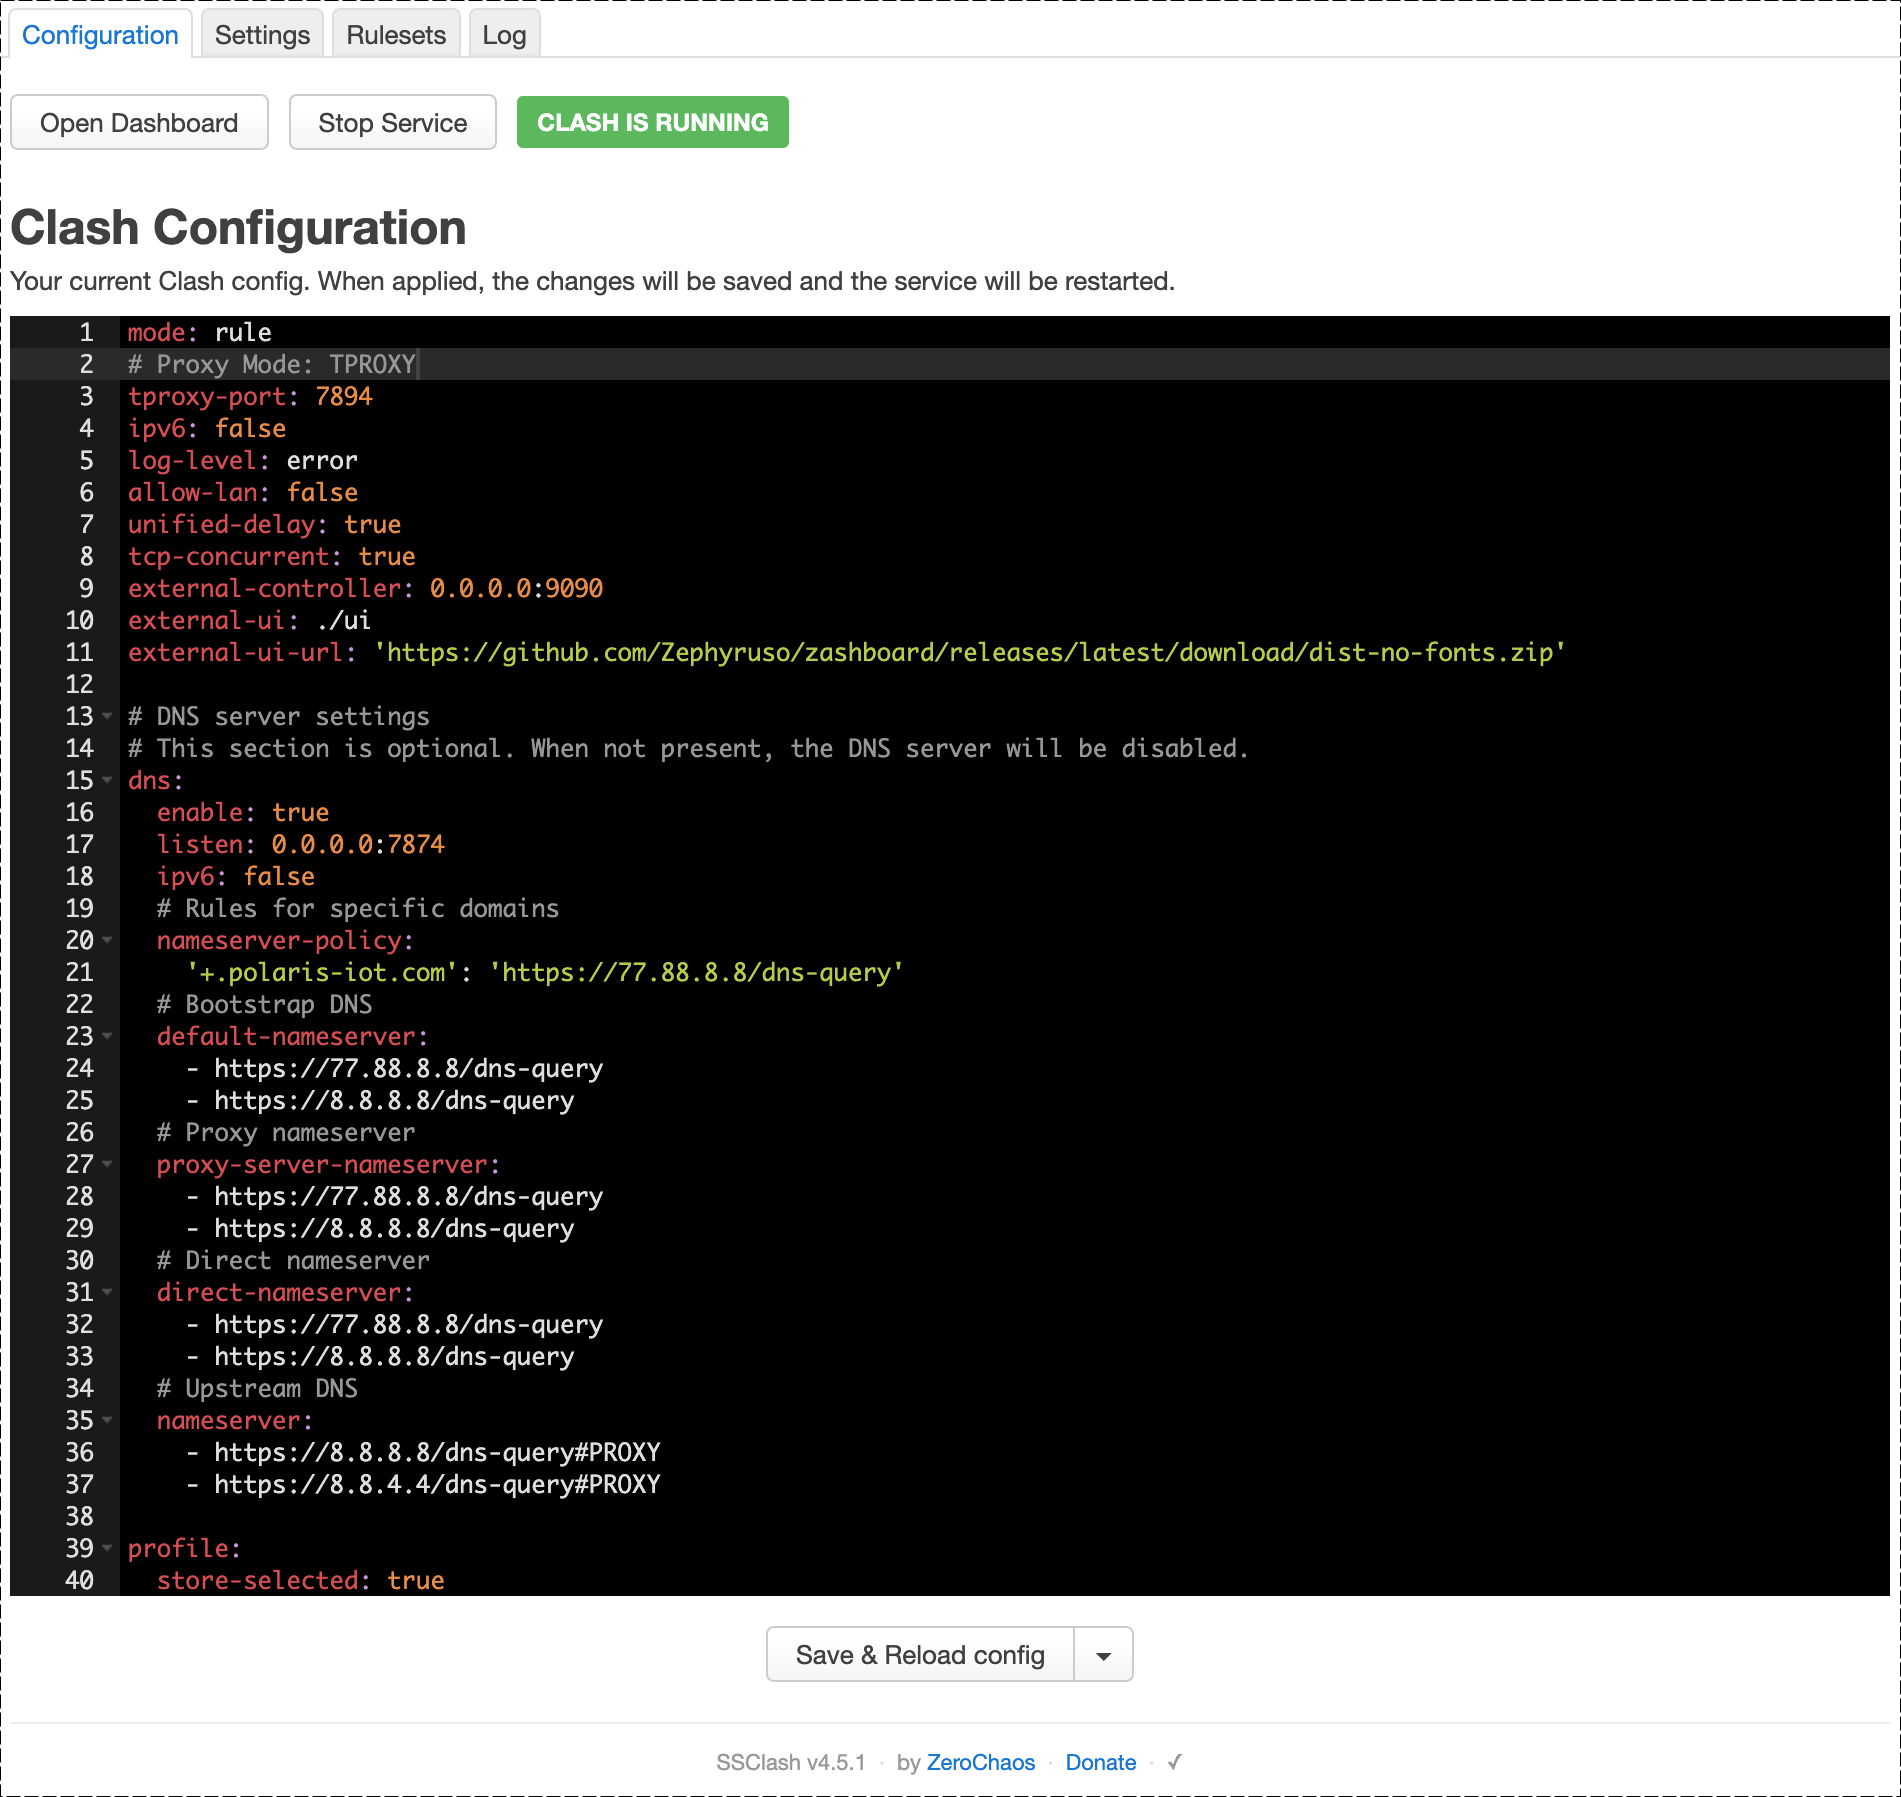Click the 'log-level: error' line
Screen dimensions: 1901x1797
tap(242, 460)
